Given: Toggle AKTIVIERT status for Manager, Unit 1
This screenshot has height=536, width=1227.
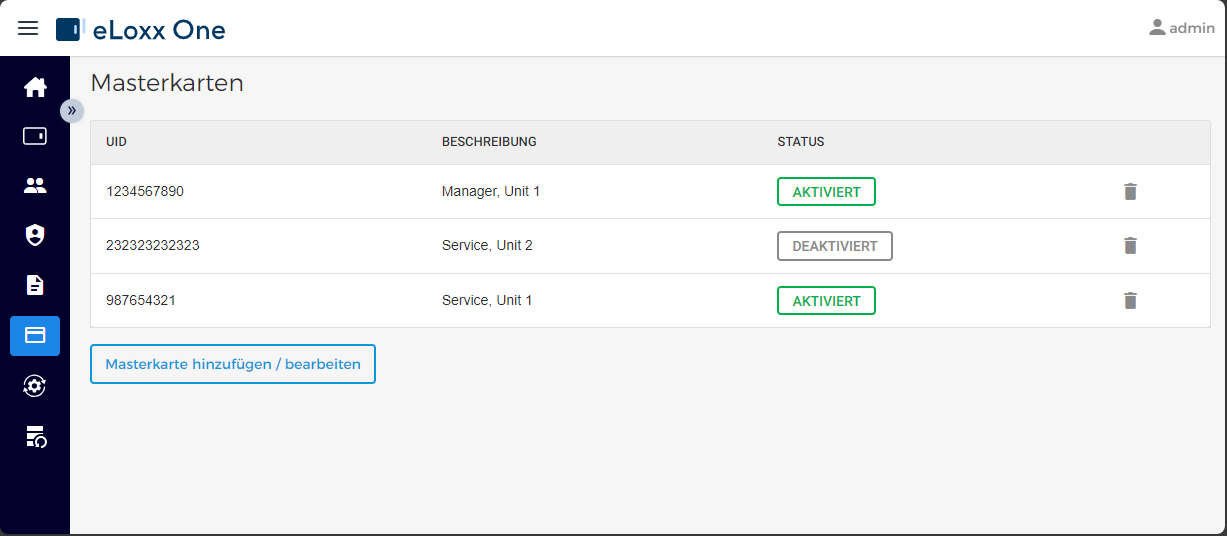Looking at the screenshot, I should [x=826, y=191].
